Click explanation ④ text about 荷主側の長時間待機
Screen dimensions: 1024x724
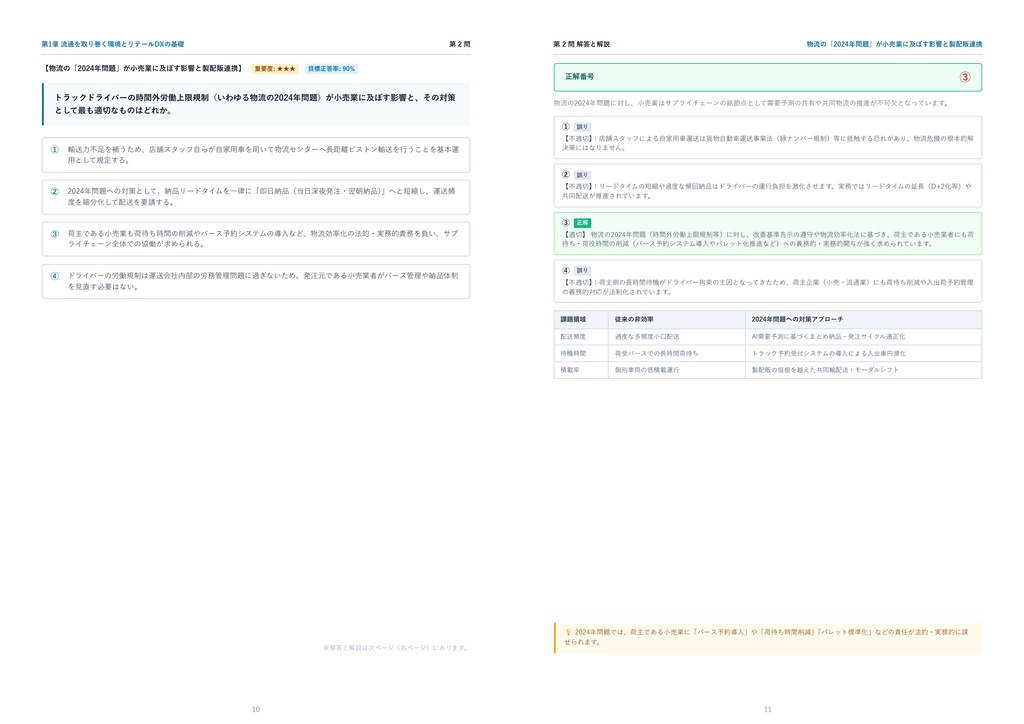(768, 287)
